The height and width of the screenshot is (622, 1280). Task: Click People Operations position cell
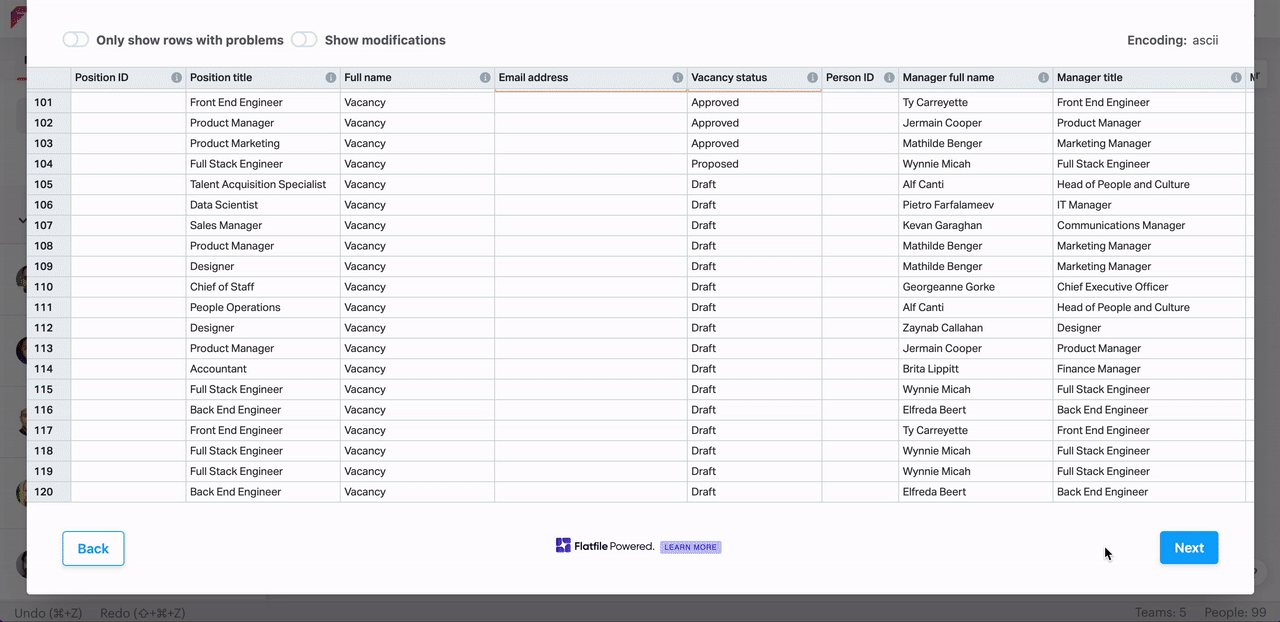coord(263,307)
